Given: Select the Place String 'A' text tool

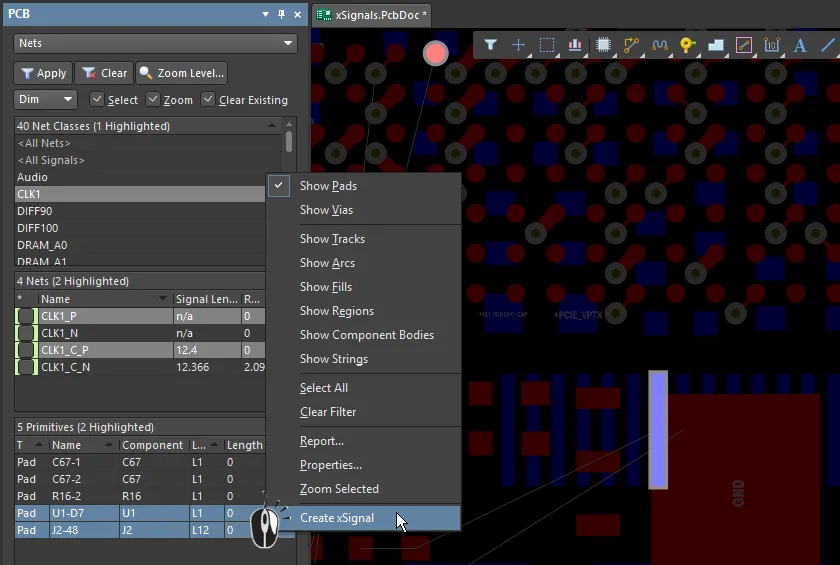Looking at the screenshot, I should click(800, 45).
